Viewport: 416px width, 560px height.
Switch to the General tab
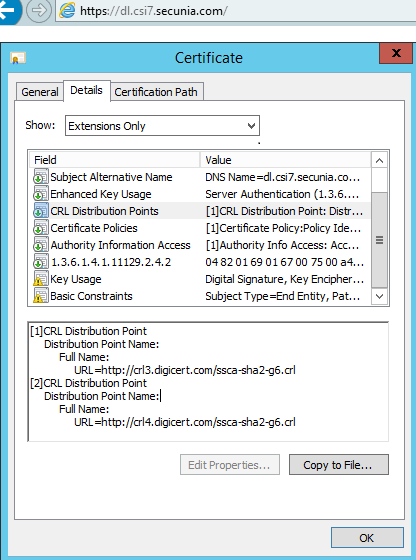40,92
